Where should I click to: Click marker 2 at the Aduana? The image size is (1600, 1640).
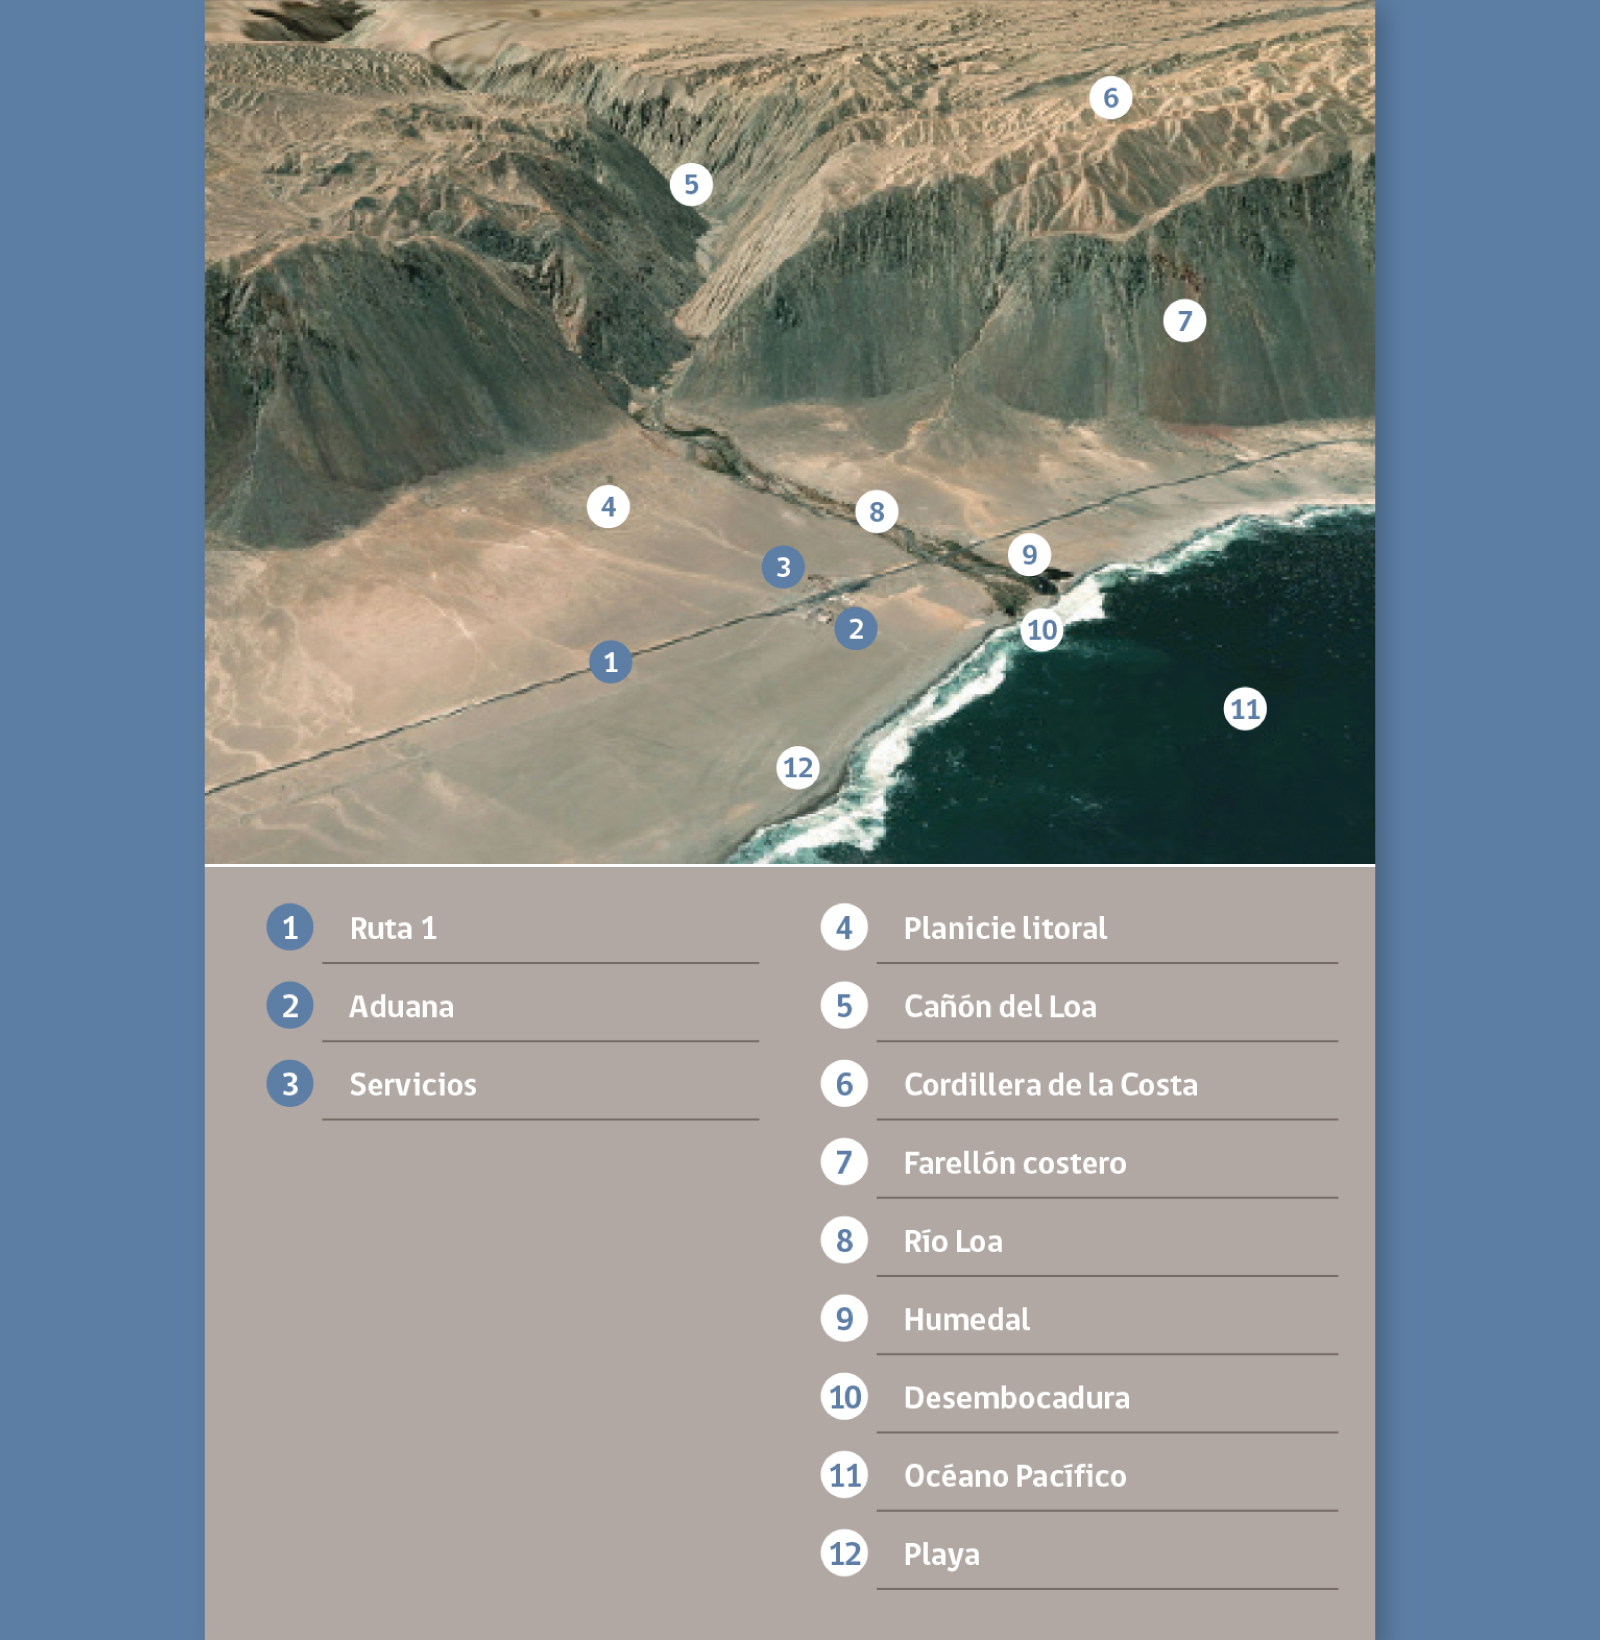[x=855, y=630]
